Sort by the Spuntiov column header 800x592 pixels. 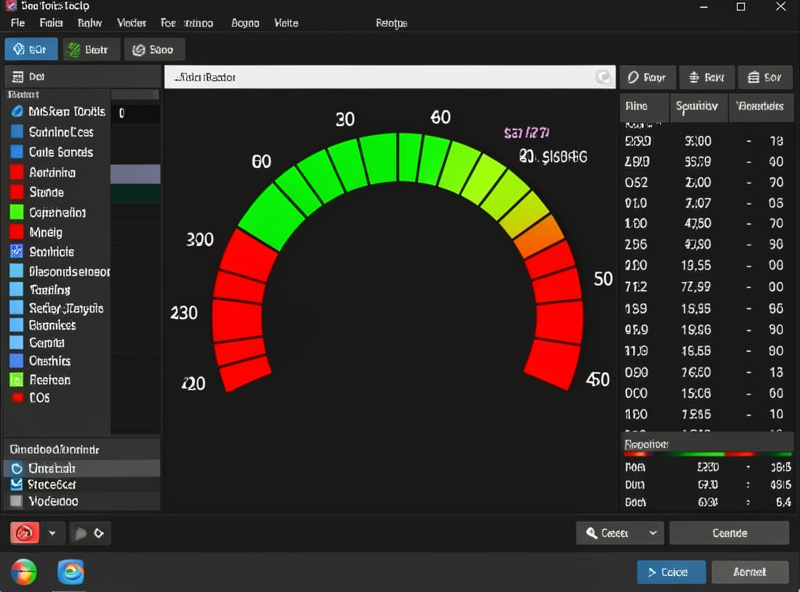[x=698, y=107]
